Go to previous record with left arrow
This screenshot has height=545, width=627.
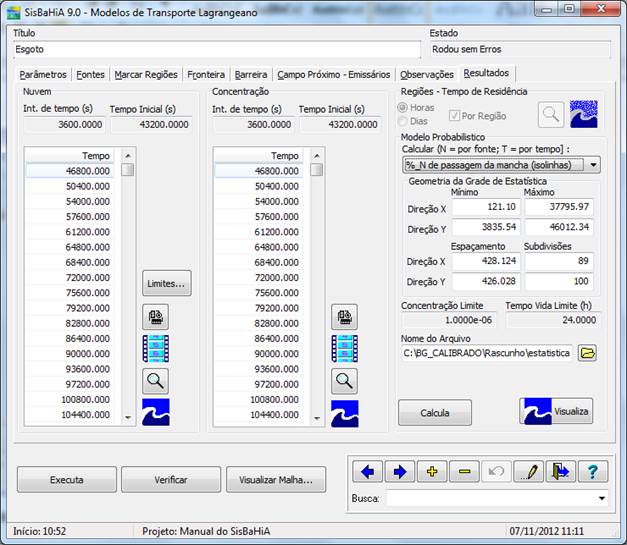[367, 472]
